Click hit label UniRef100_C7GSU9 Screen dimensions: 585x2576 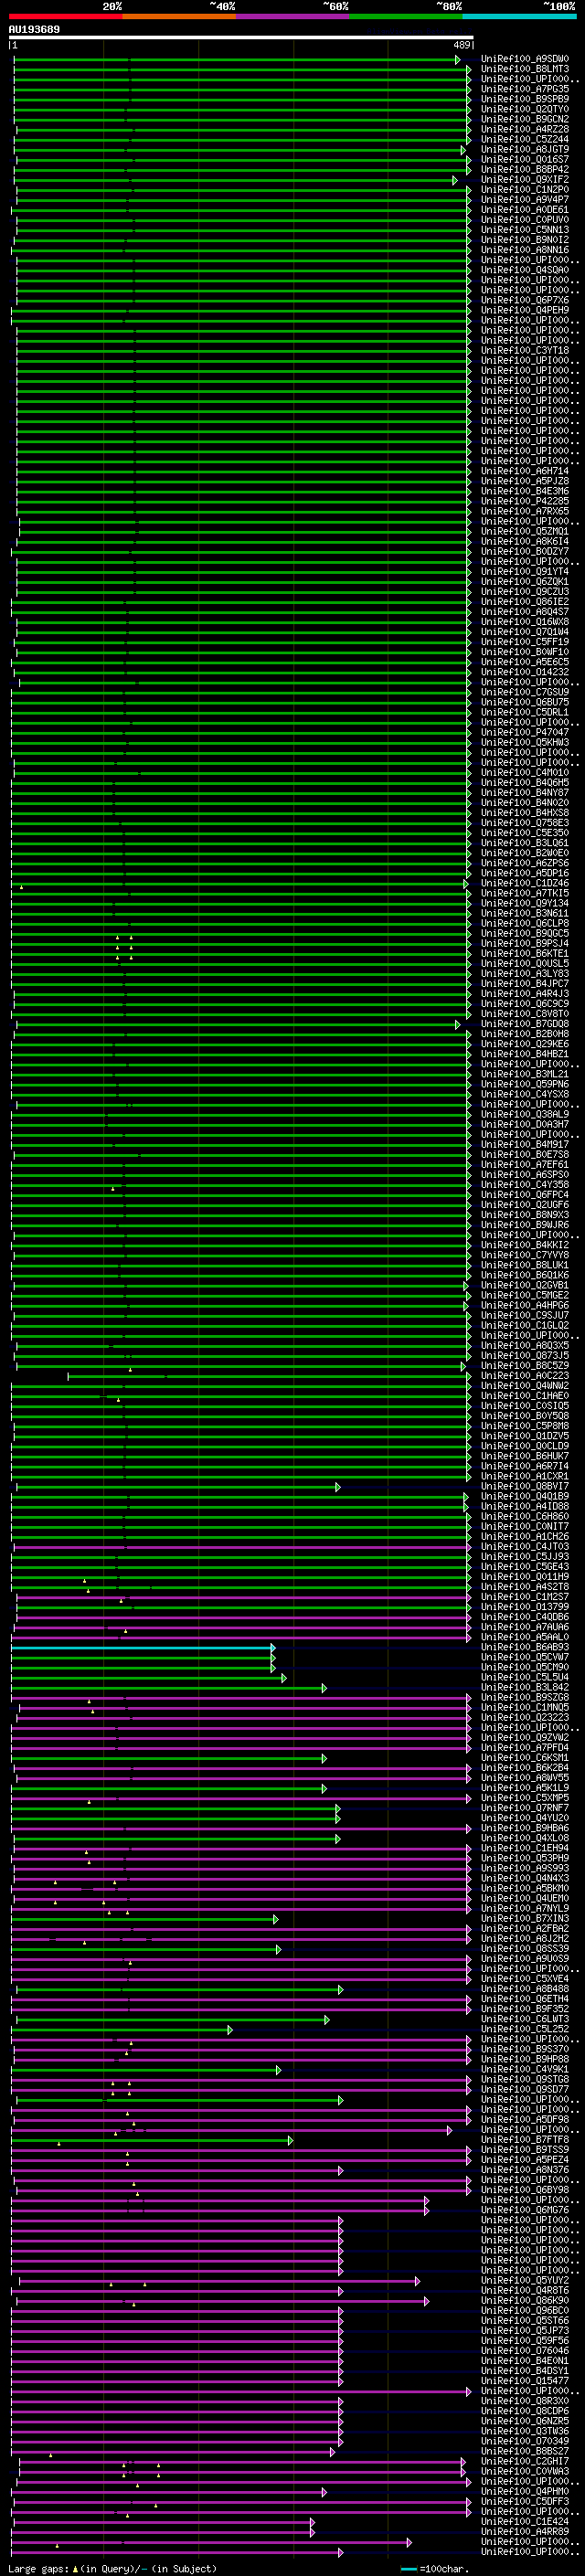525,692
